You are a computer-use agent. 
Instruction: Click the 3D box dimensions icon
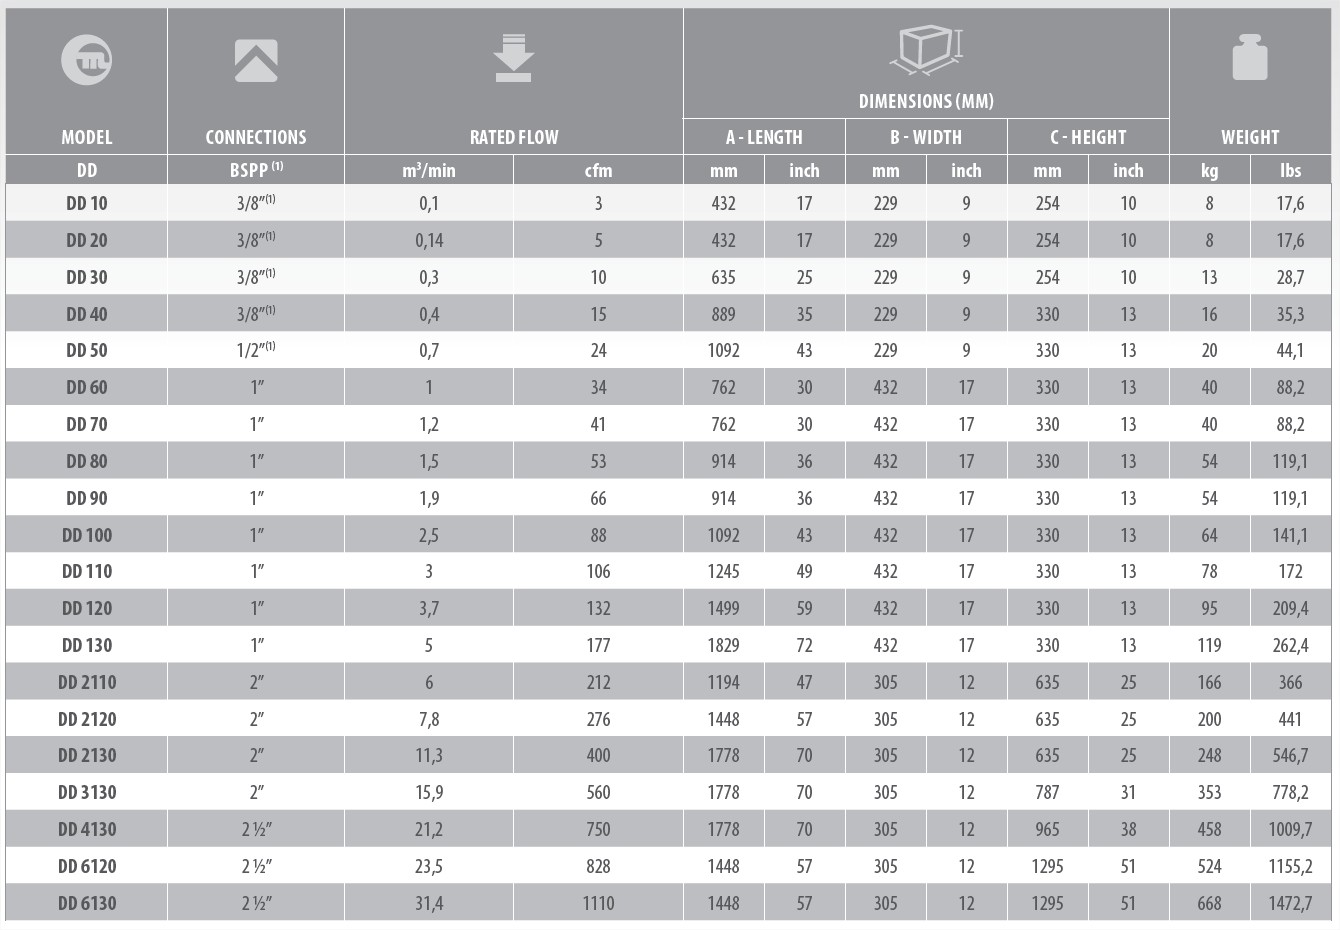pyautogui.click(x=926, y=50)
